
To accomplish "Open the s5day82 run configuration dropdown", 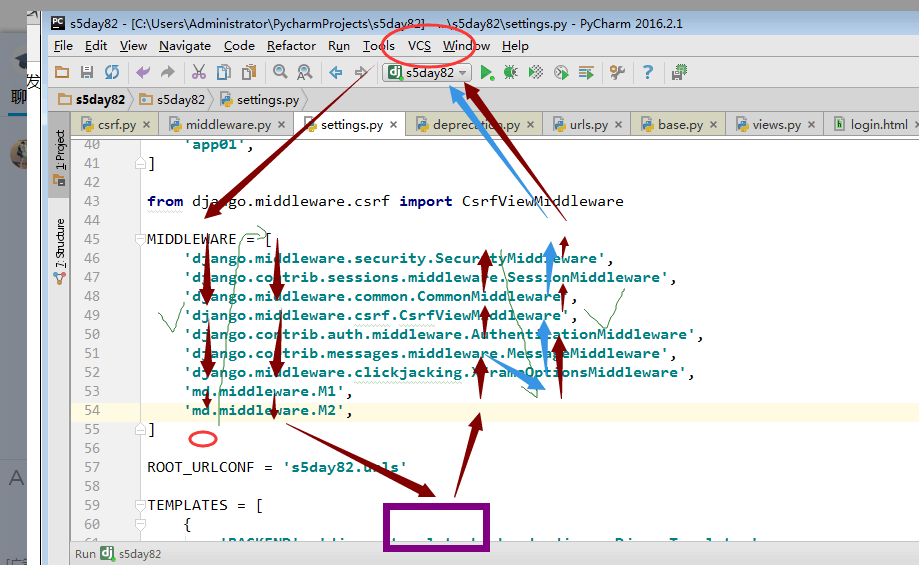I will [x=427, y=73].
